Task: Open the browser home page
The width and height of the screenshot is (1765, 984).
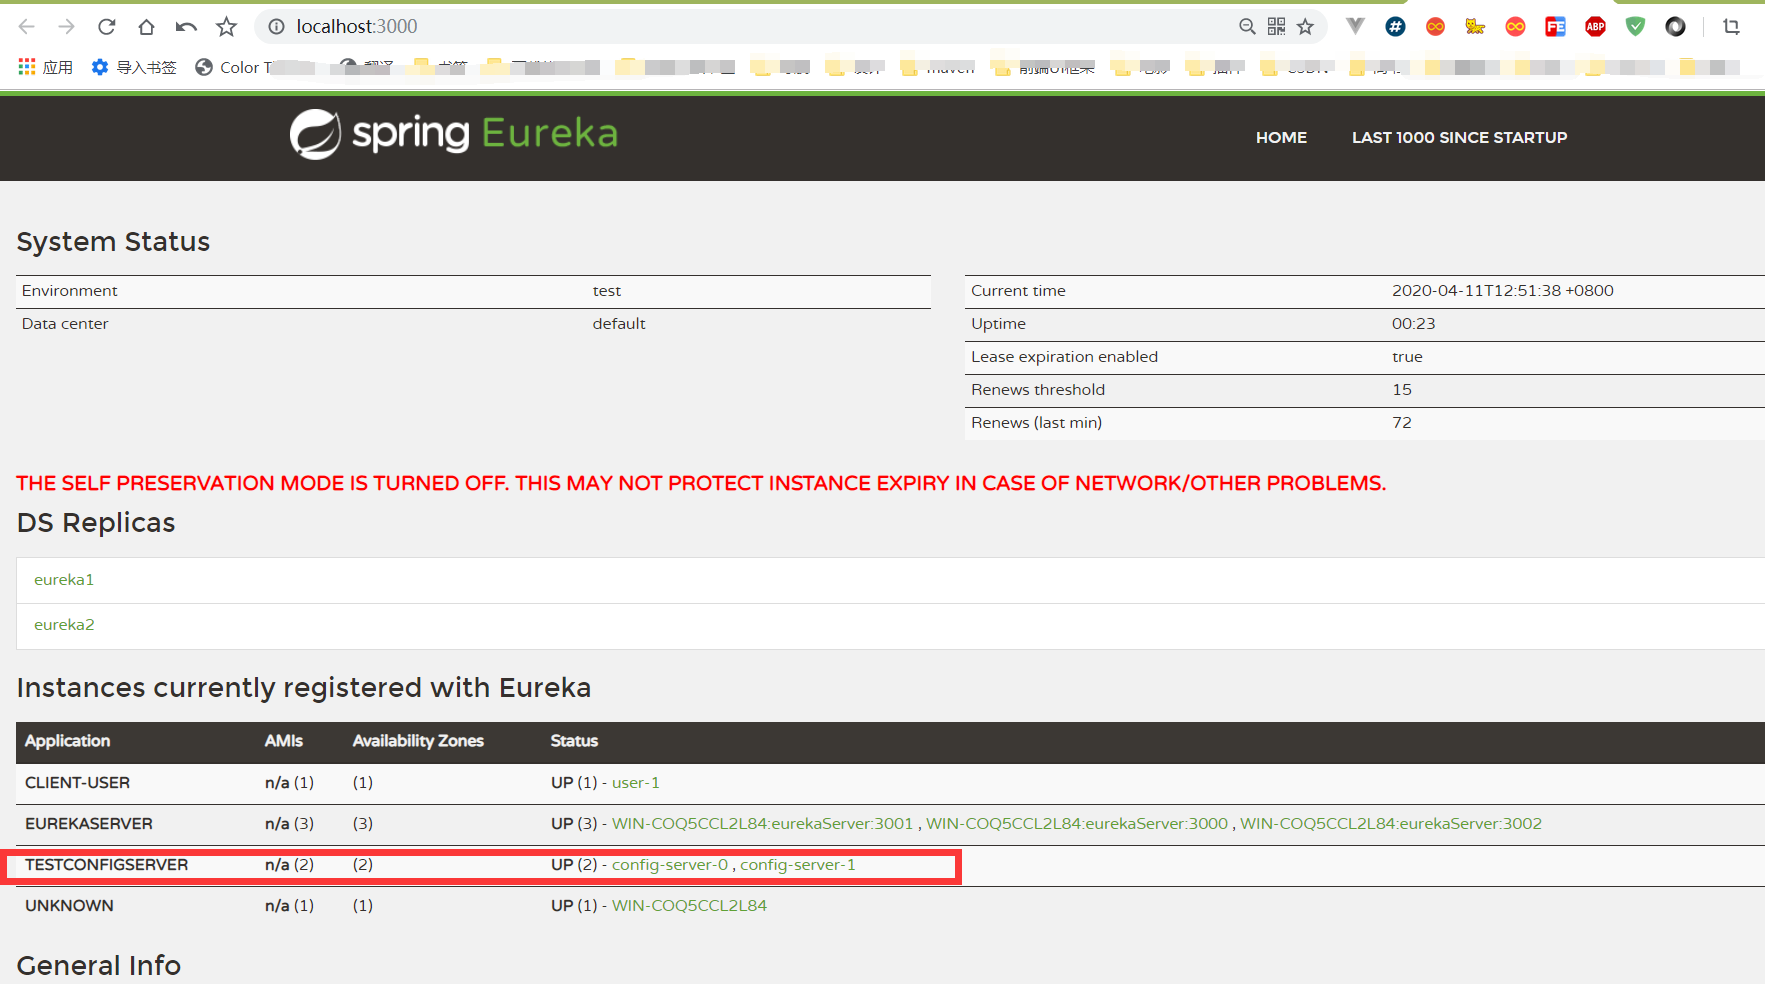Action: pos(147,27)
